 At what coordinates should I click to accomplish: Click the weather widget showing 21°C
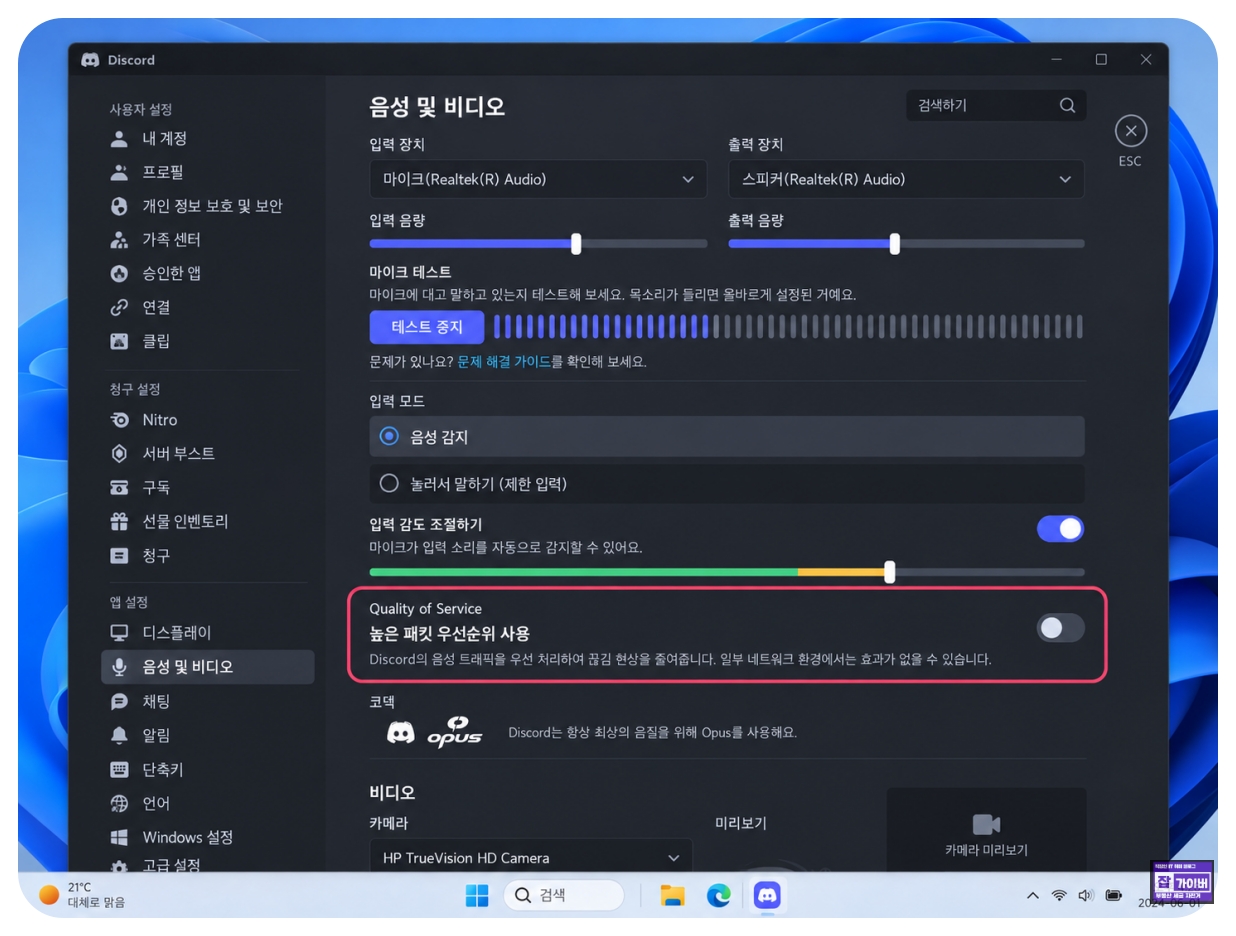[x=83, y=895]
